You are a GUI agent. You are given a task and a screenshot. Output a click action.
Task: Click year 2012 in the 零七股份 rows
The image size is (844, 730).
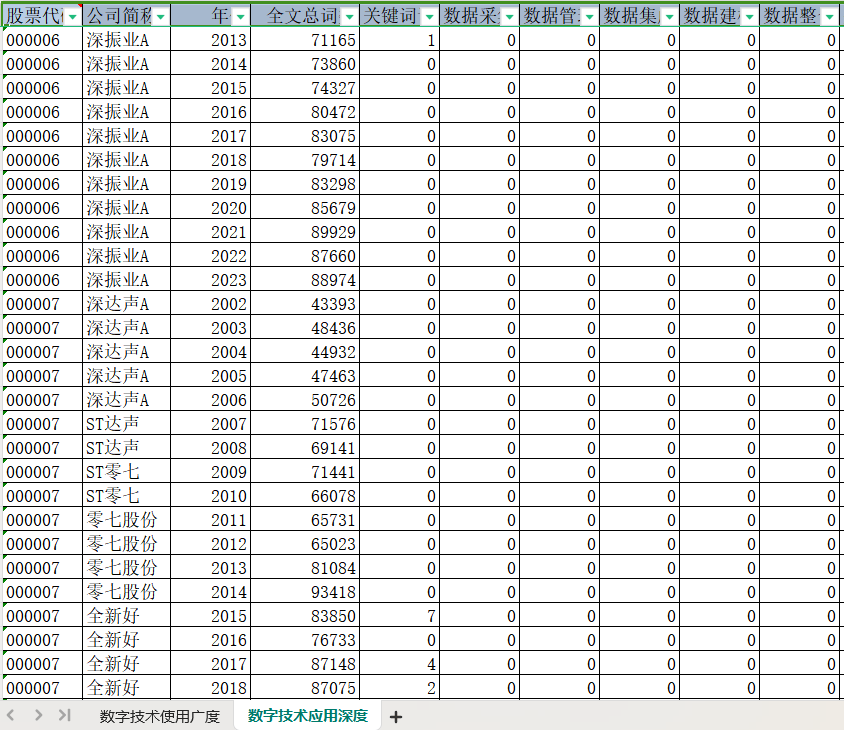point(210,544)
